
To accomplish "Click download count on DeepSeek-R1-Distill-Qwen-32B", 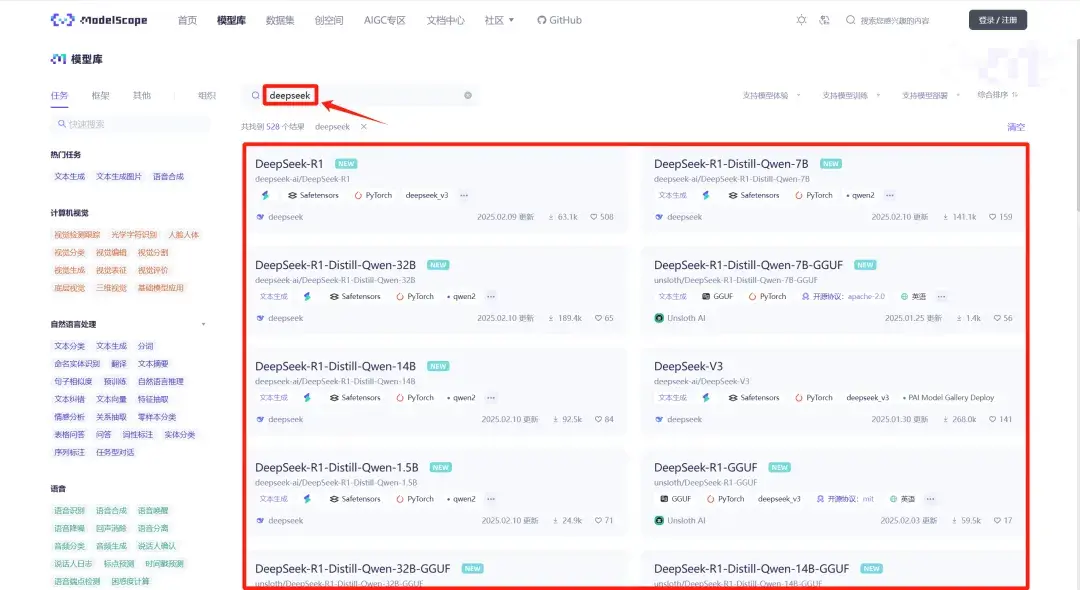I will [x=565, y=318].
